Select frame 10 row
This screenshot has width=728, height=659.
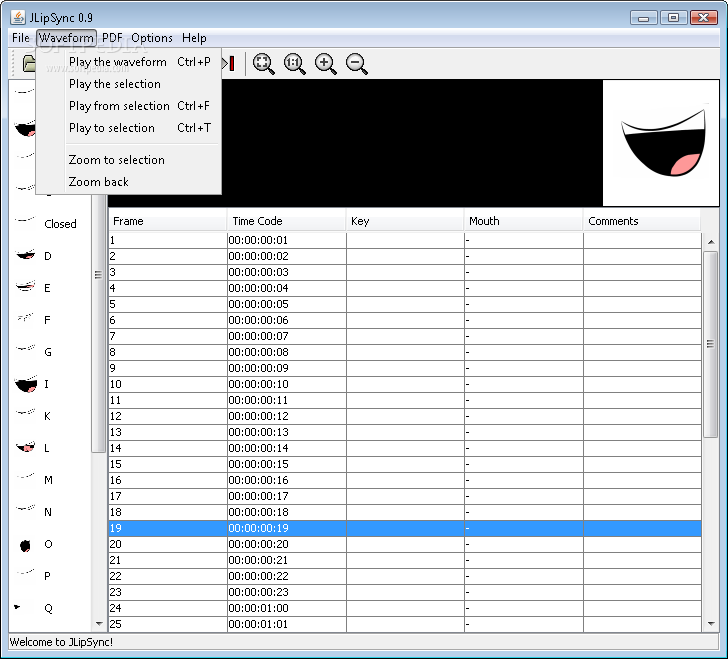[x=405, y=384]
